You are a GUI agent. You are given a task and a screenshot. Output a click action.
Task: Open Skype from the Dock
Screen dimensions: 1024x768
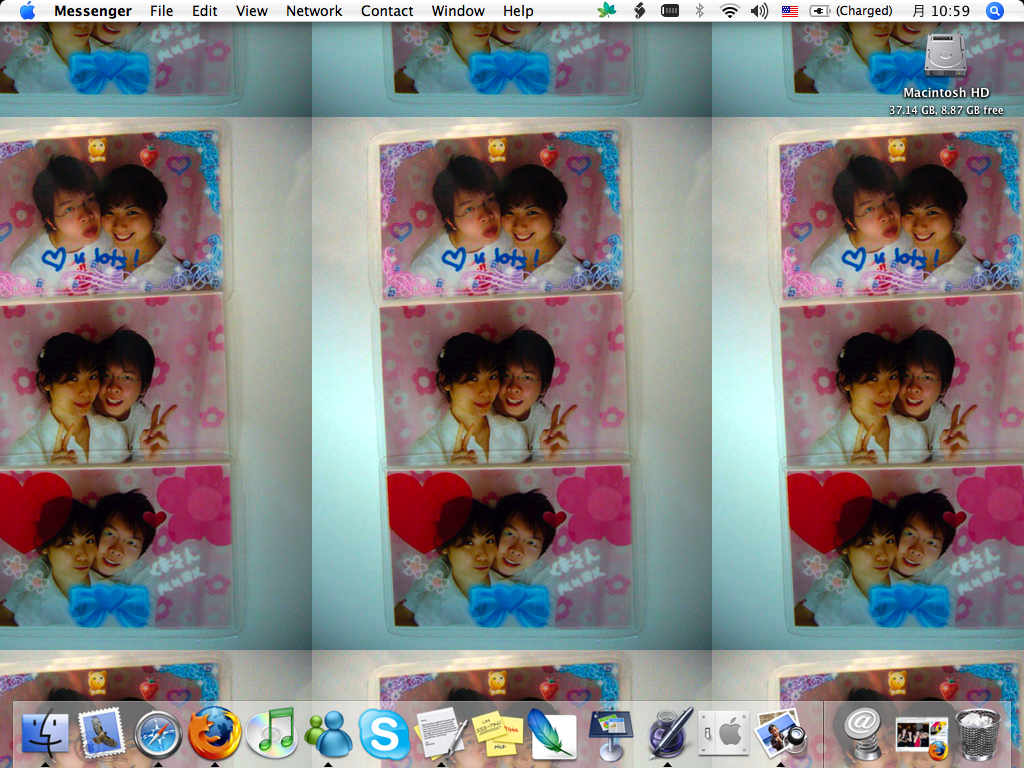[385, 734]
